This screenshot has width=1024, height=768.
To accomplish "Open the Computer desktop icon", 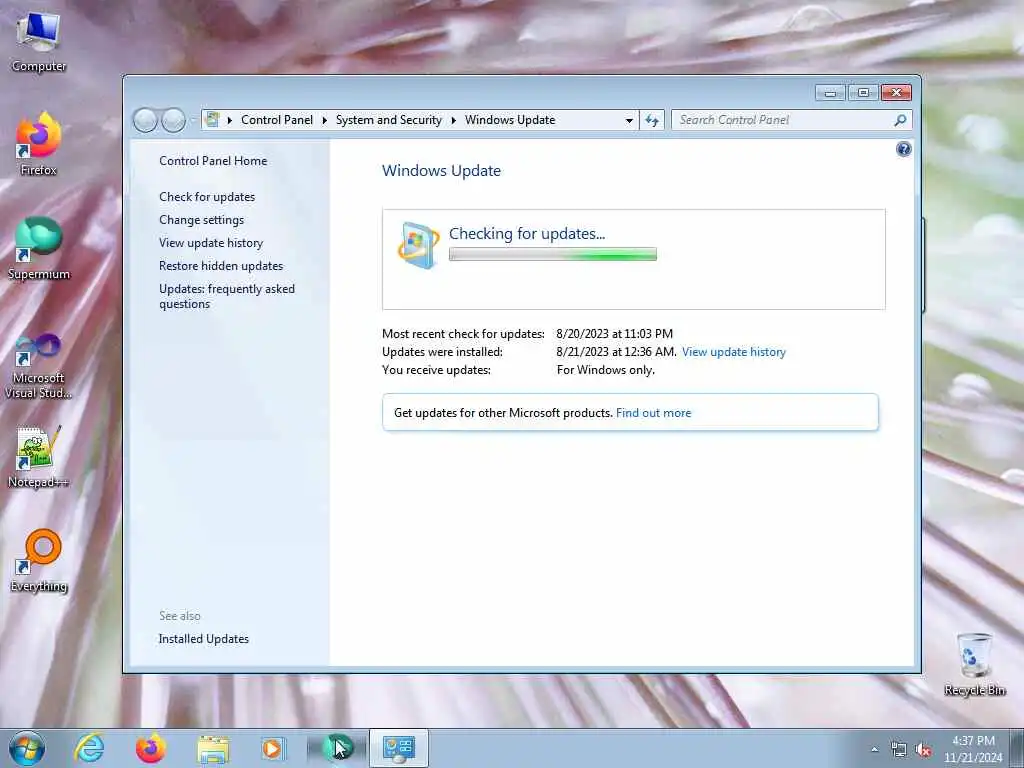I will pyautogui.click(x=38, y=40).
